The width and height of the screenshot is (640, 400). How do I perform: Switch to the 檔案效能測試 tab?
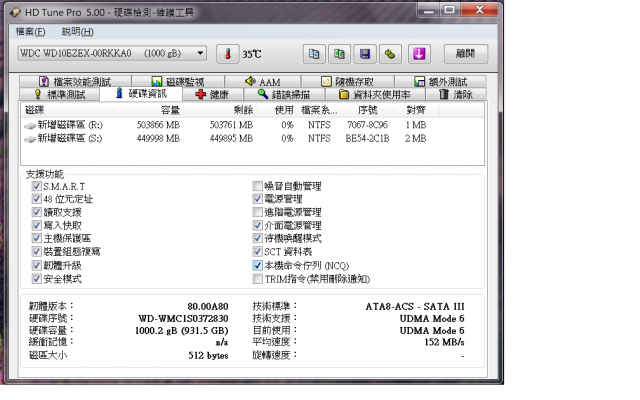point(75,82)
